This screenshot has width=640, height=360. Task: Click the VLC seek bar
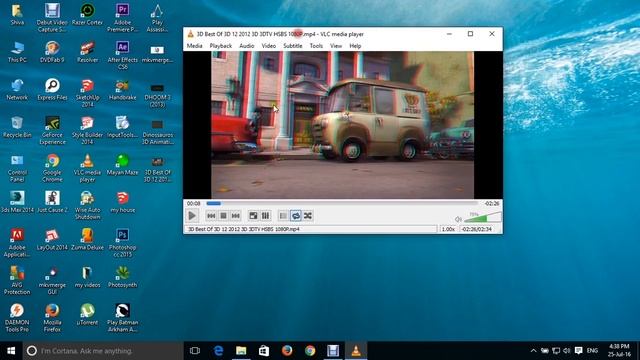tap(342, 203)
